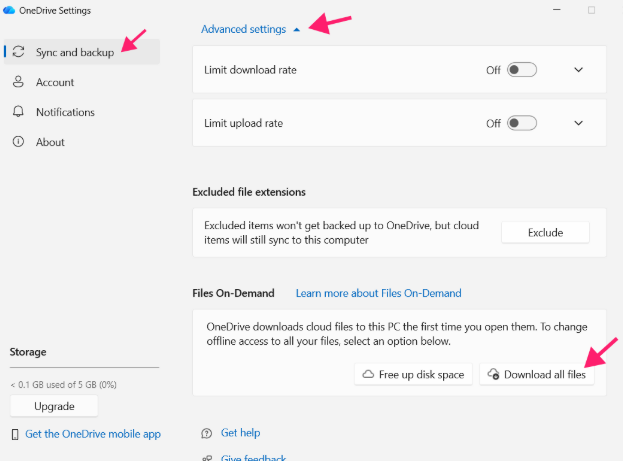Collapse the Advanced settings section
The height and width of the screenshot is (461, 623).
click(296, 30)
